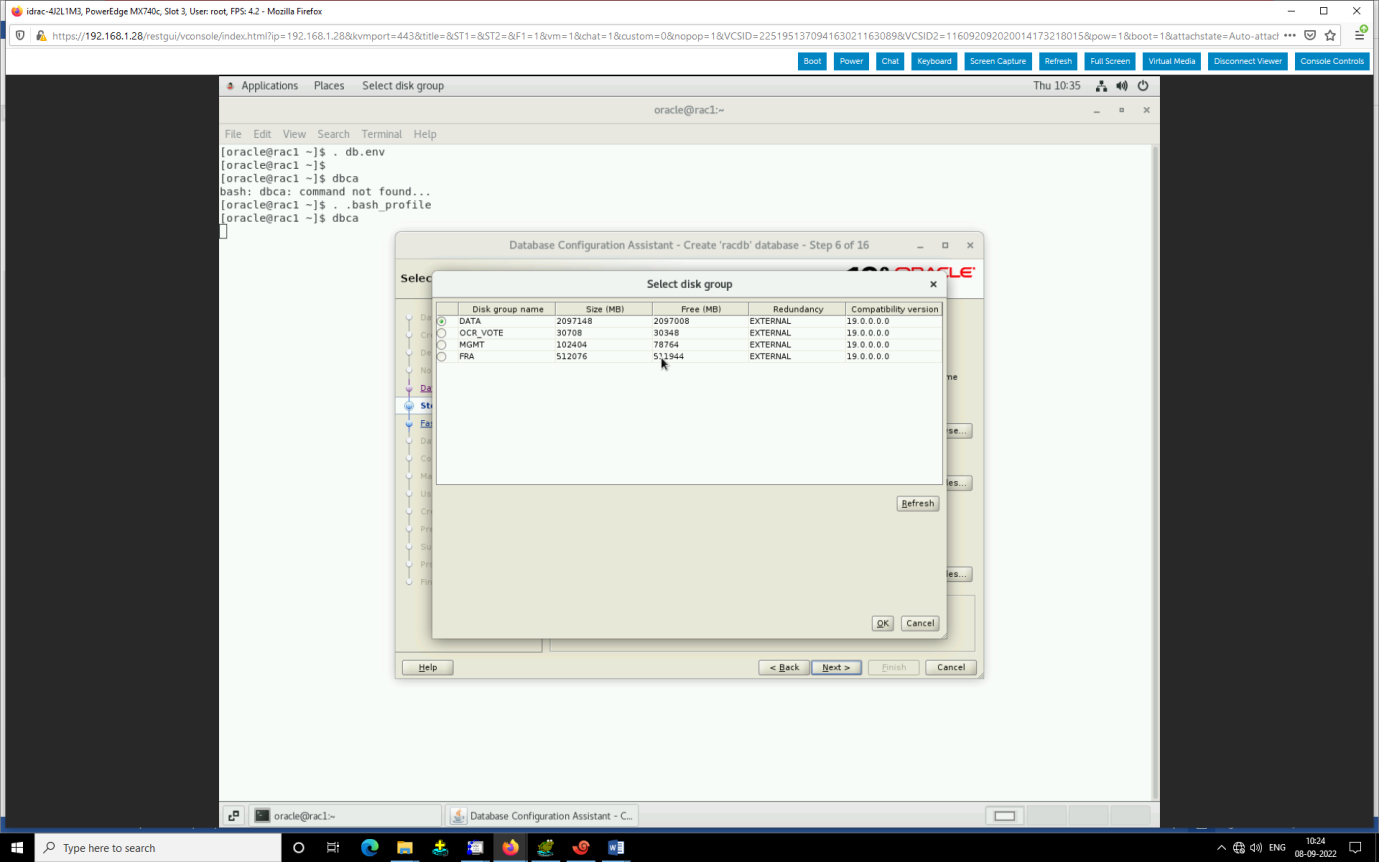The height and width of the screenshot is (862, 1379).
Task: Click the iDRAC Power button
Action: [x=851, y=61]
